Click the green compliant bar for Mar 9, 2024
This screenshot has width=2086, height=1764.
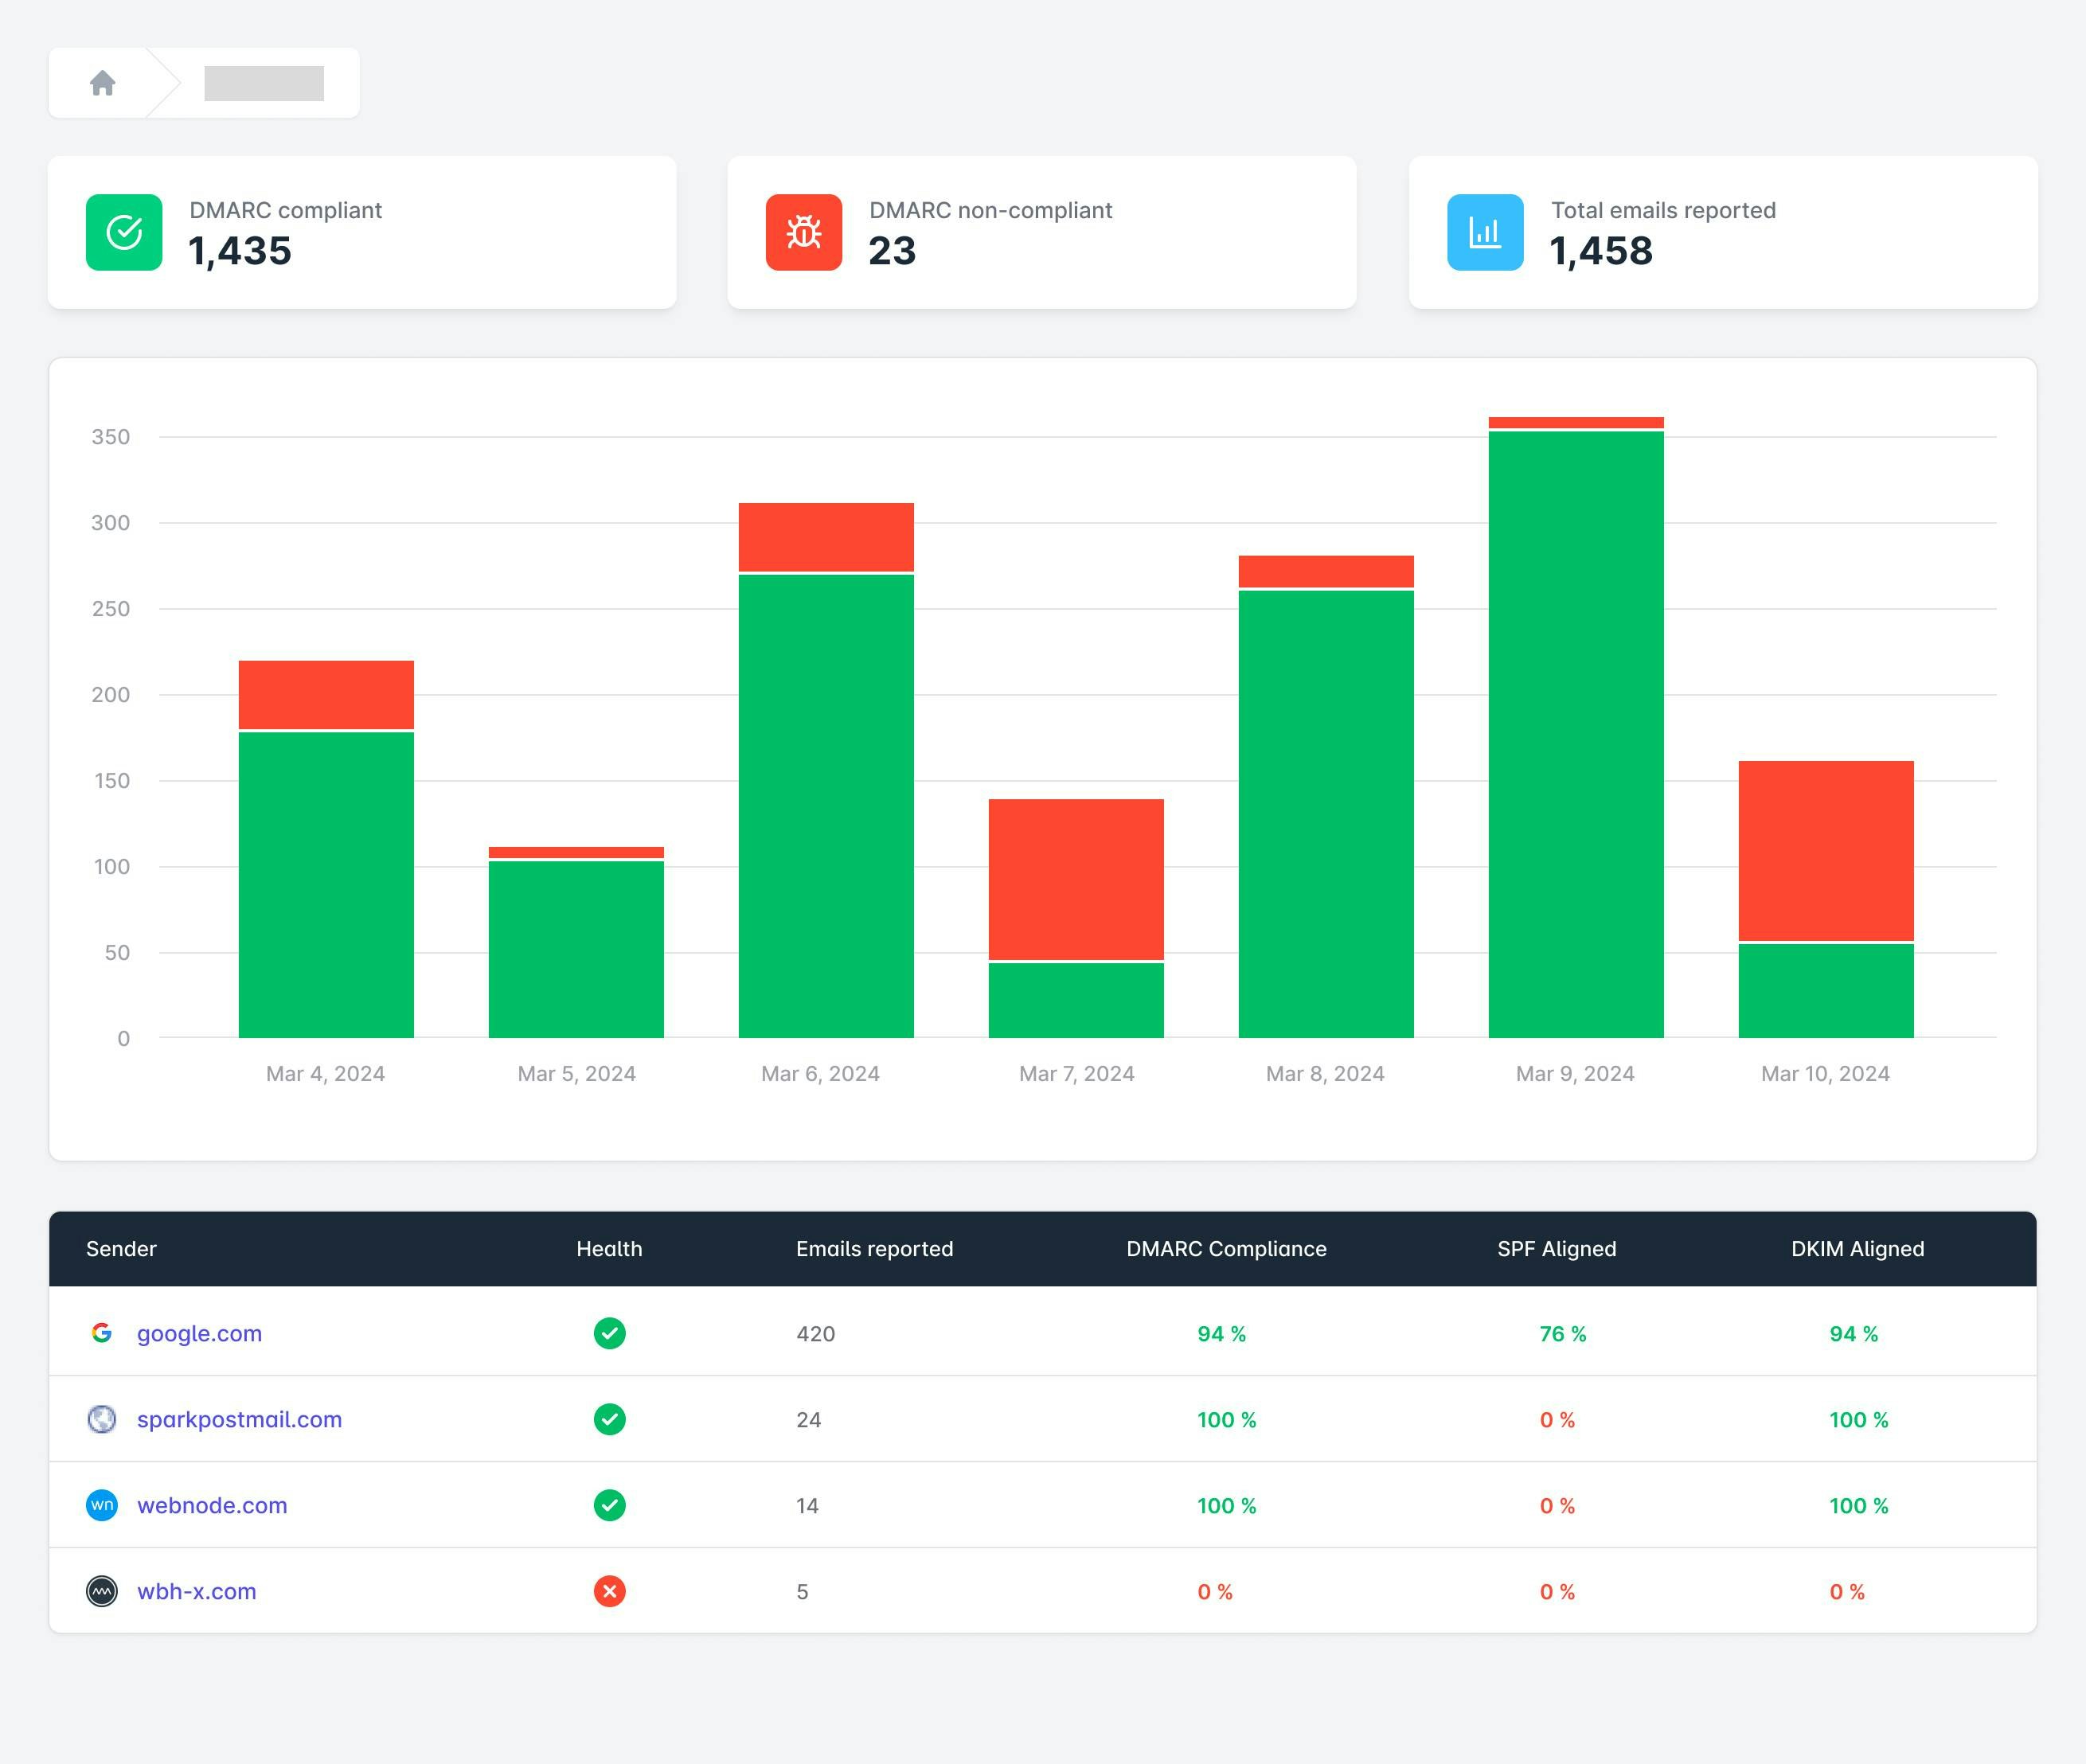[1576, 735]
